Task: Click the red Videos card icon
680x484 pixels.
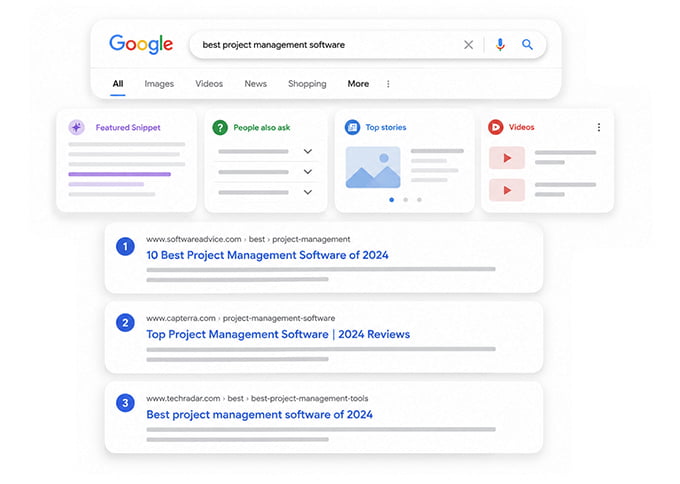Action: coord(496,127)
